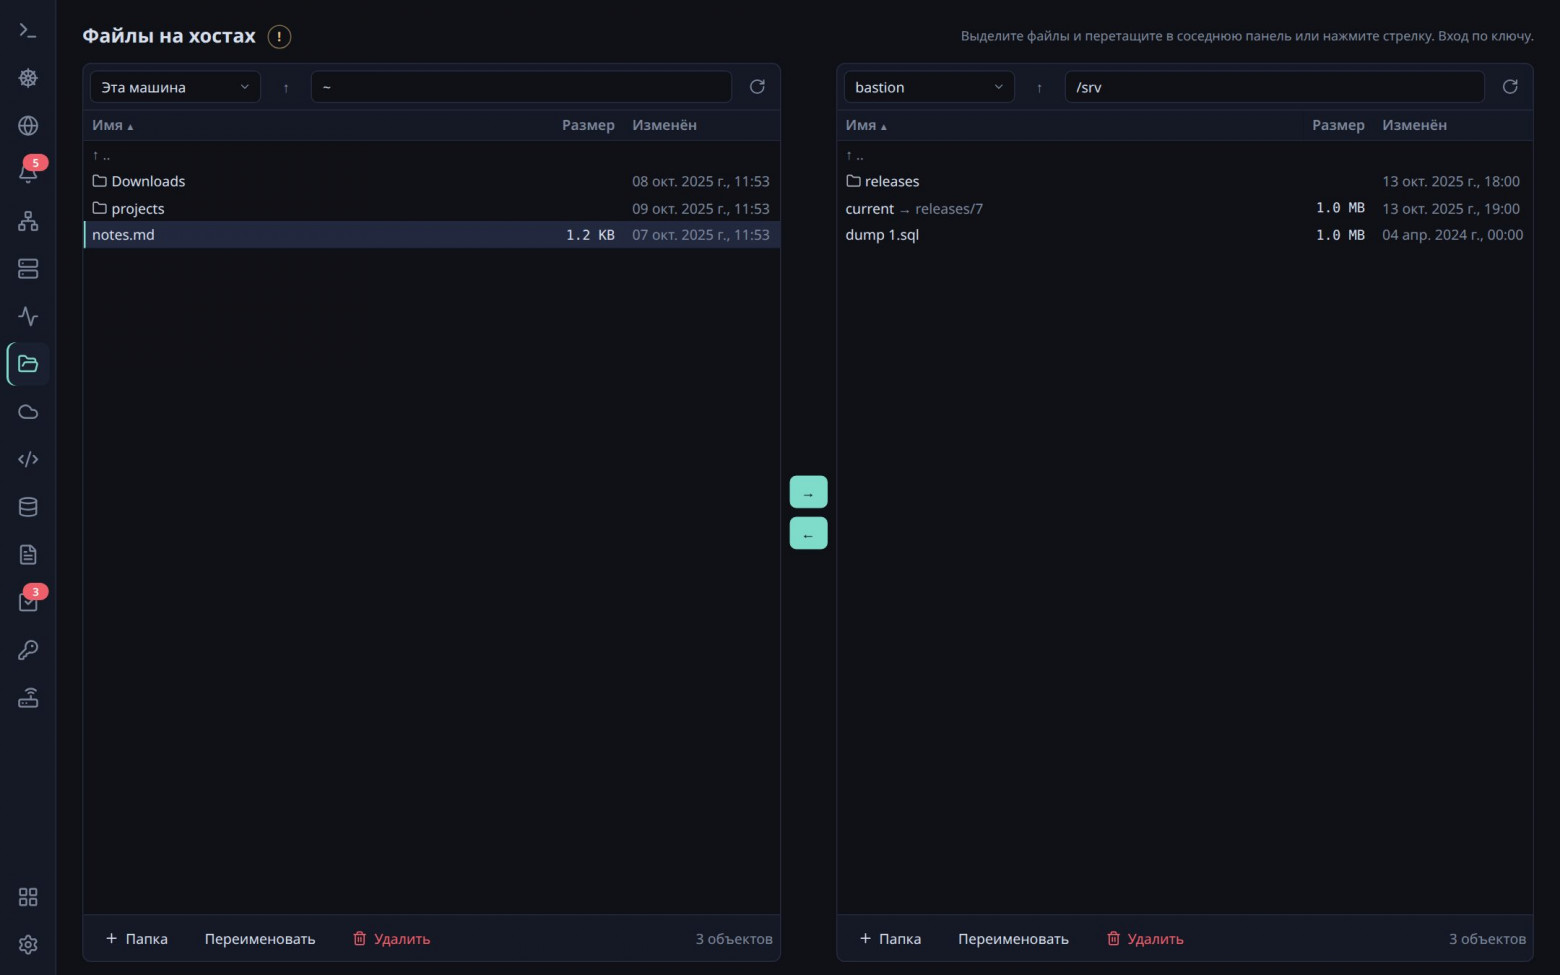Select the current symlink row
The image size is (1560, 975).
tap(1185, 208)
